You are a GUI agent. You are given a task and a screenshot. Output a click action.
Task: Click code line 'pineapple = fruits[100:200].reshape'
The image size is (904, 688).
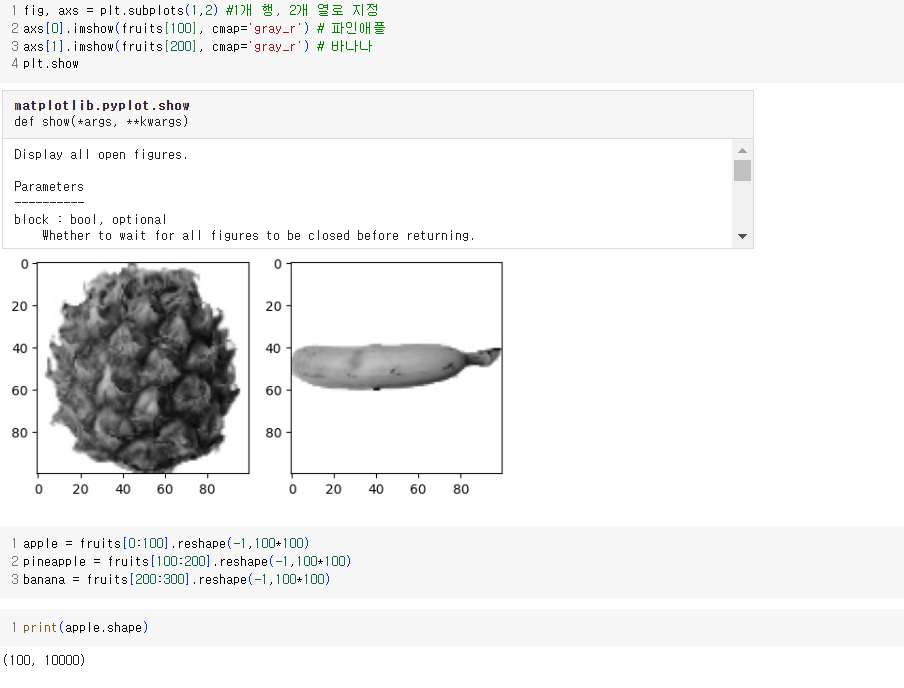[187, 561]
